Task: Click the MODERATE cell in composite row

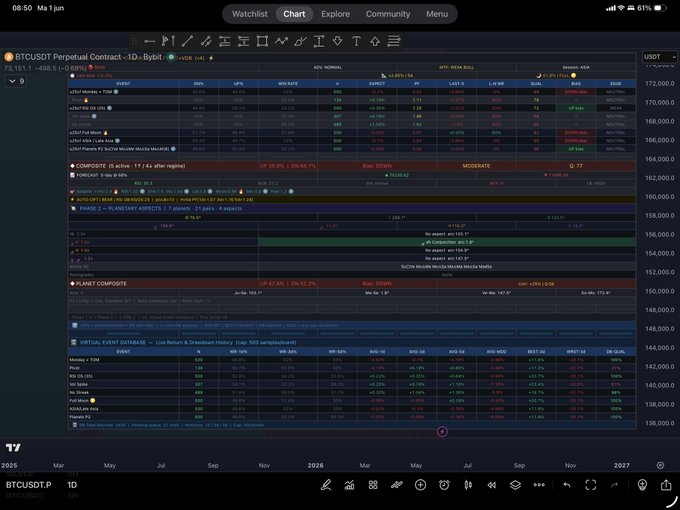Action: pyautogui.click(x=476, y=166)
